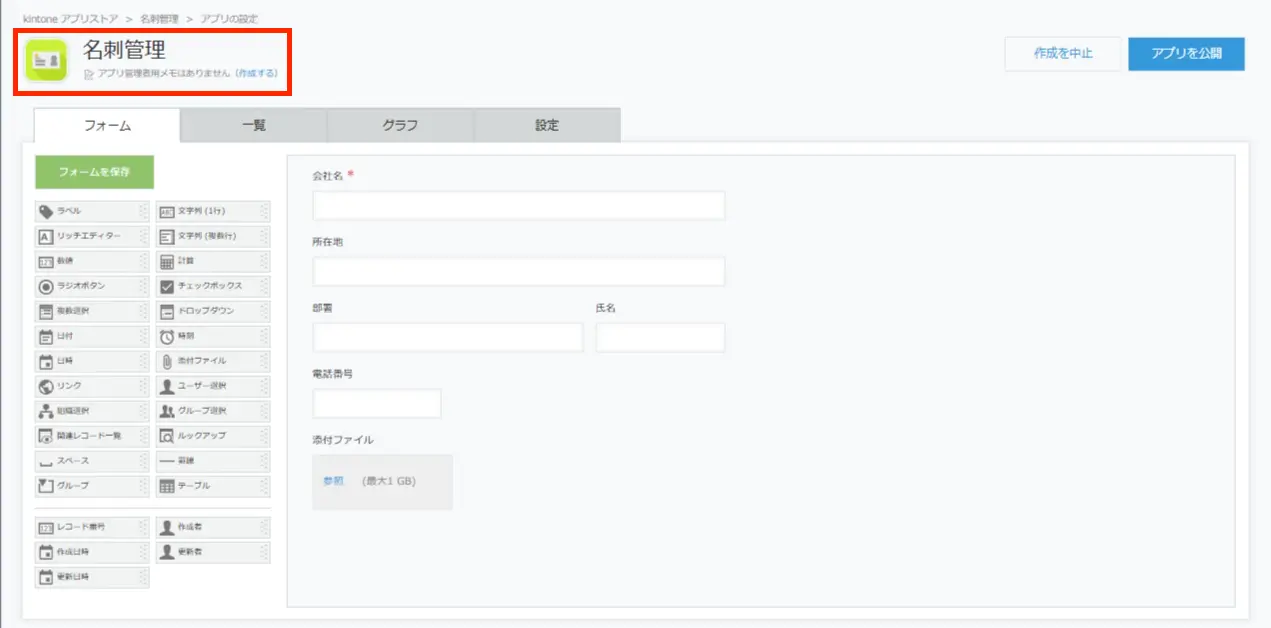
Task: Switch to the 一覧 tab
Action: pyautogui.click(x=253, y=126)
